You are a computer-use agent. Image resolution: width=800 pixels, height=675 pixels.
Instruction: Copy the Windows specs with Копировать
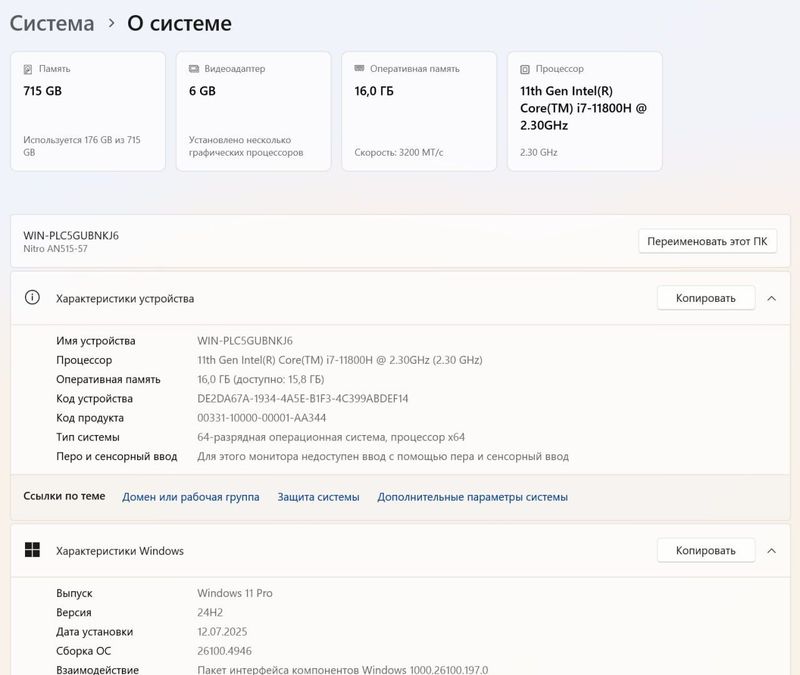pyautogui.click(x=706, y=551)
